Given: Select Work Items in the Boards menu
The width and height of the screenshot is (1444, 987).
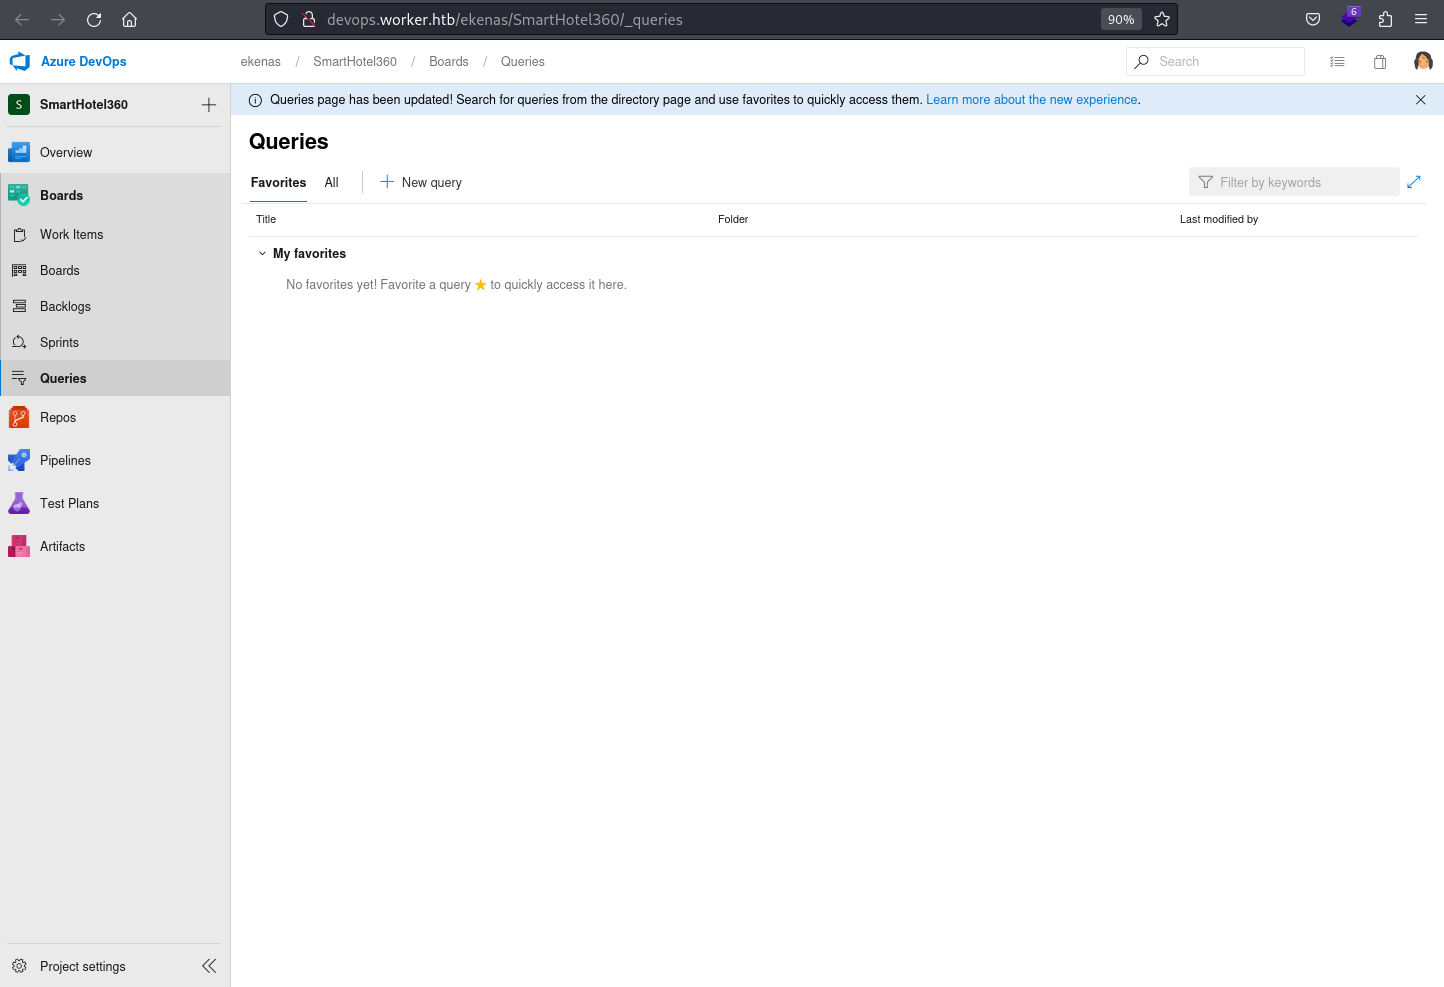Looking at the screenshot, I should [x=72, y=235].
